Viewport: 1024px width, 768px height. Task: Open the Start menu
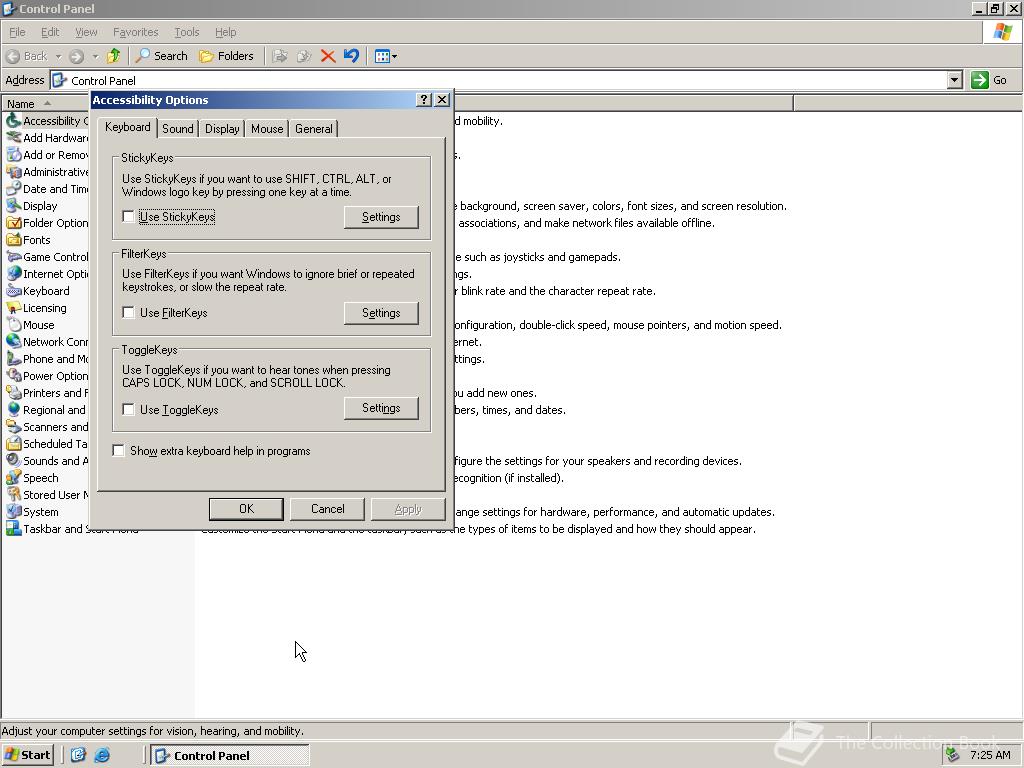click(27, 755)
